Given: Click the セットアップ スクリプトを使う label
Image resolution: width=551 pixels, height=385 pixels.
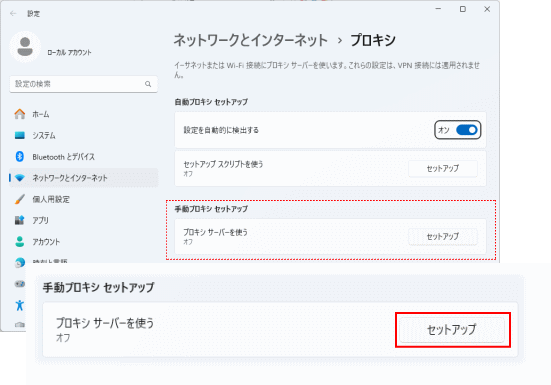Looking at the screenshot, I should pyautogui.click(x=223, y=164).
